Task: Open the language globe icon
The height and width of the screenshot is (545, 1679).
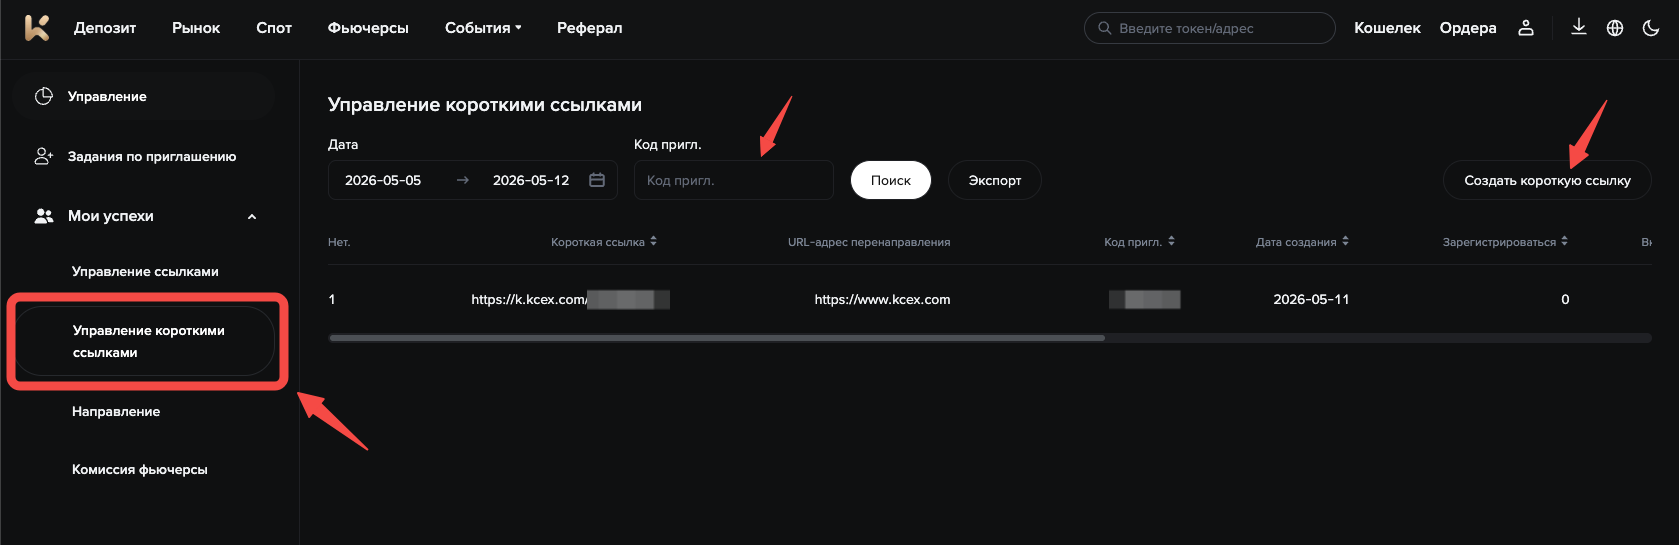Action: (1615, 28)
